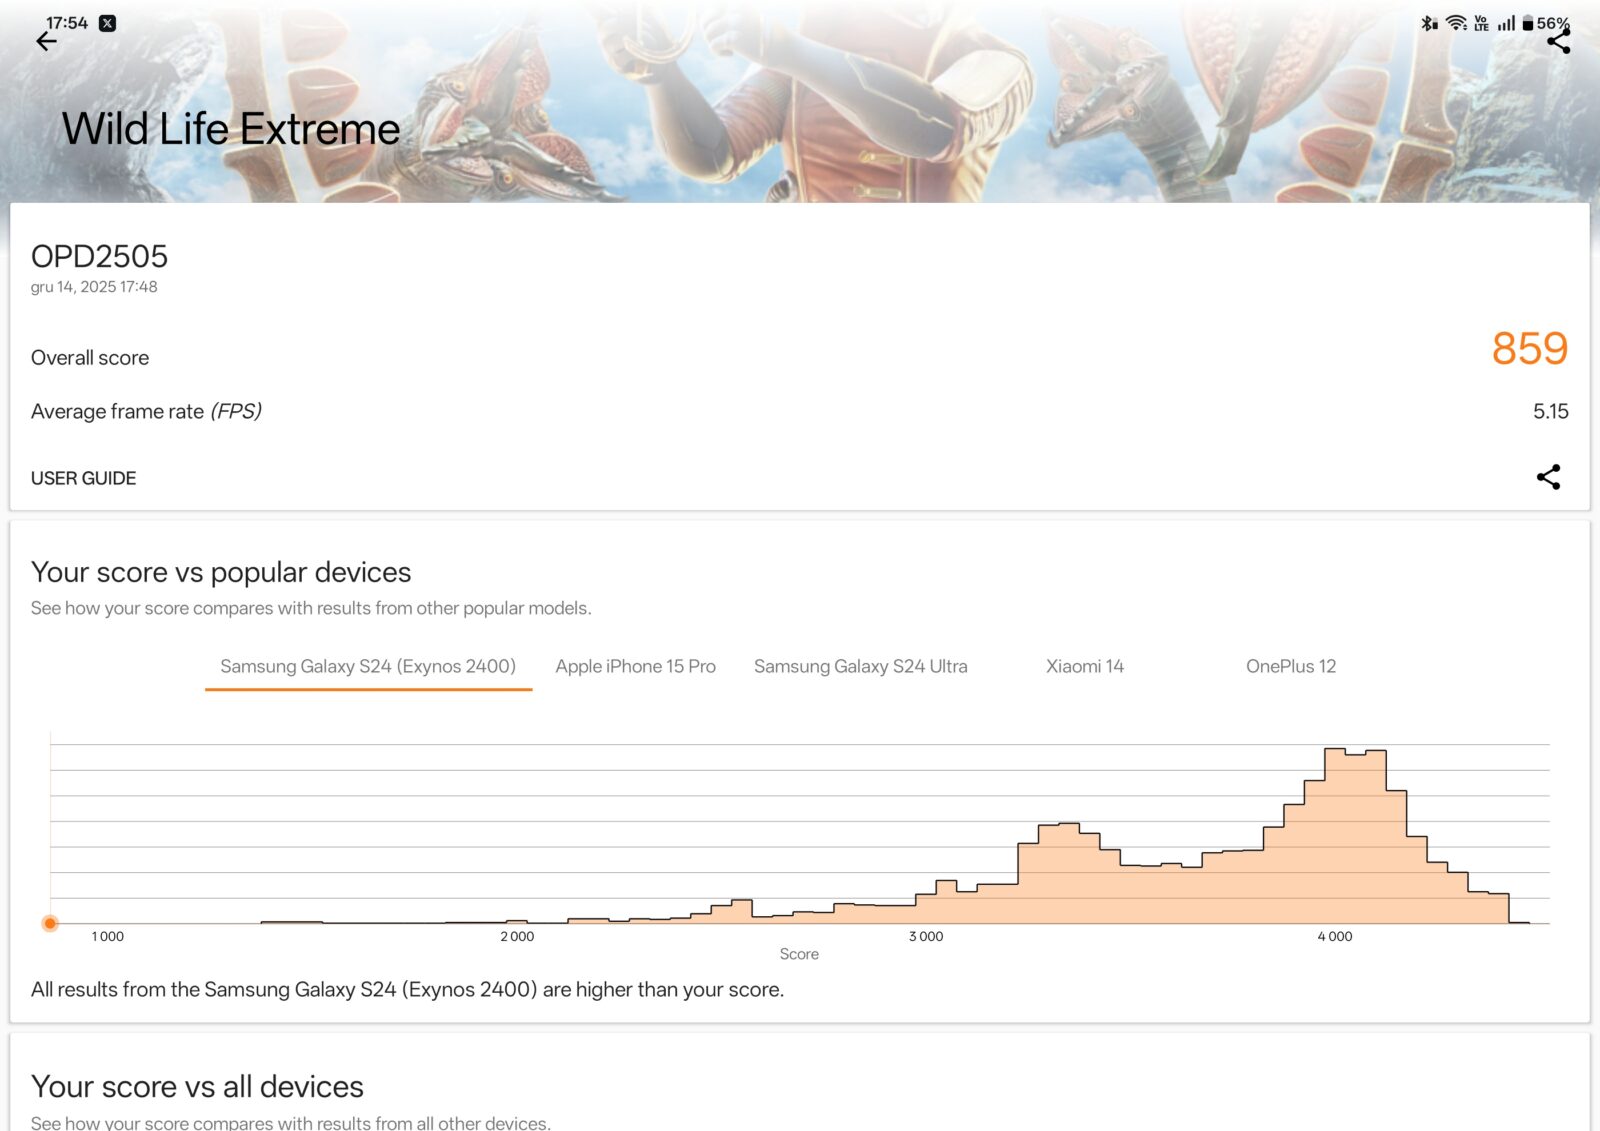
Task: Tap the Wi-Fi status icon
Action: [x=1456, y=23]
